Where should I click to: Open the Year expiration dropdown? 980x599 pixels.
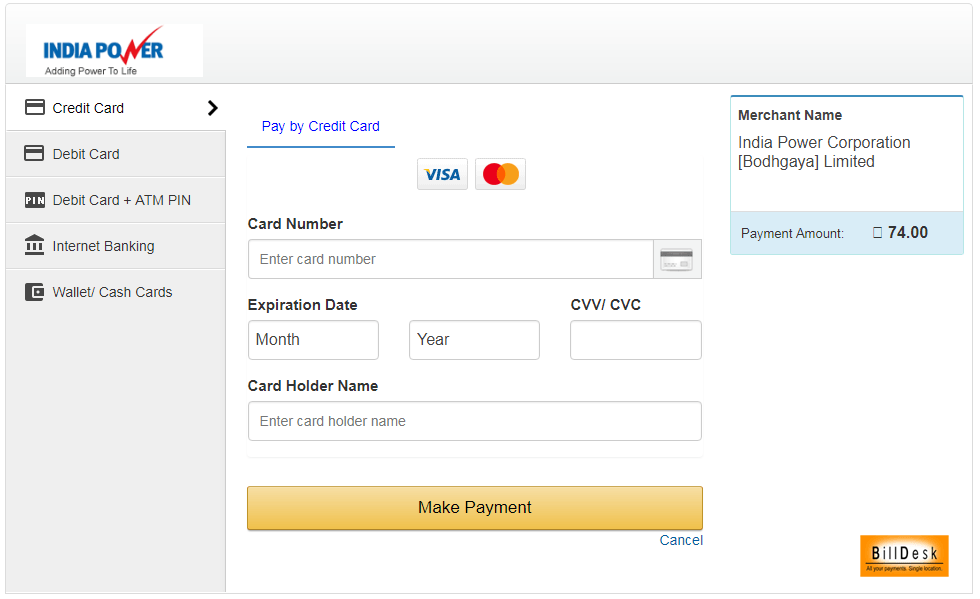click(474, 340)
